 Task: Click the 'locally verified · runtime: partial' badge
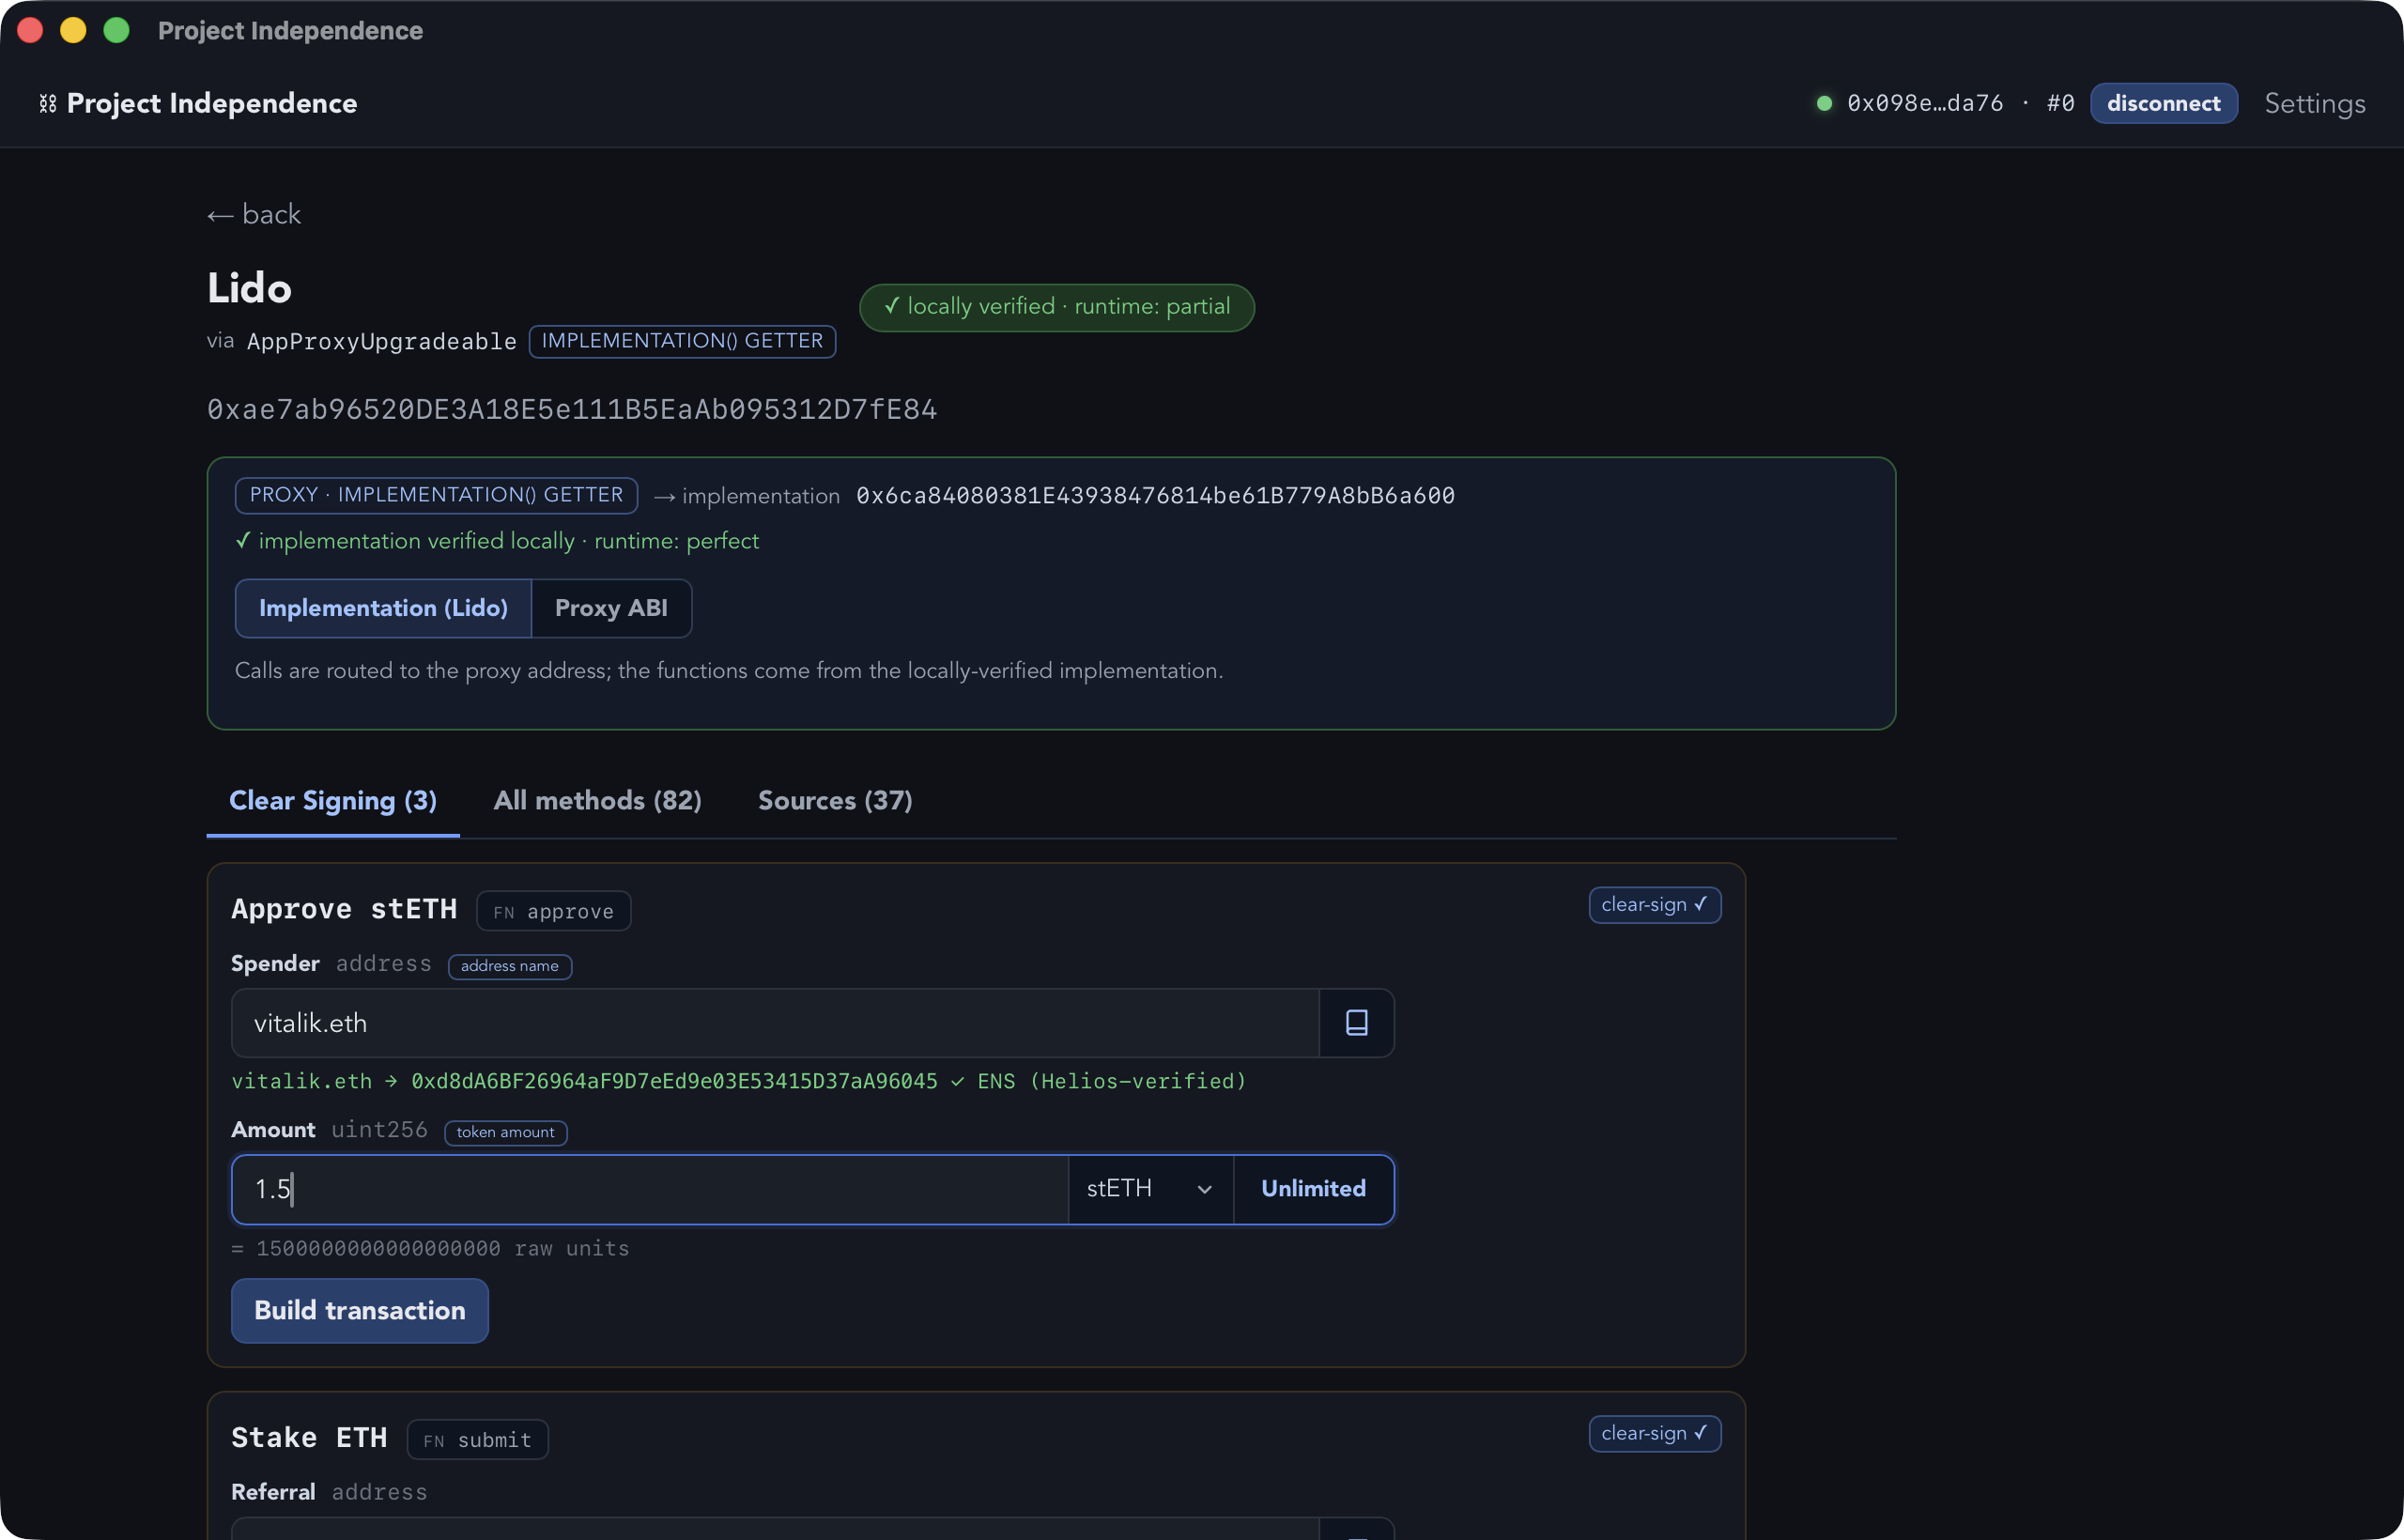pyautogui.click(x=1057, y=307)
